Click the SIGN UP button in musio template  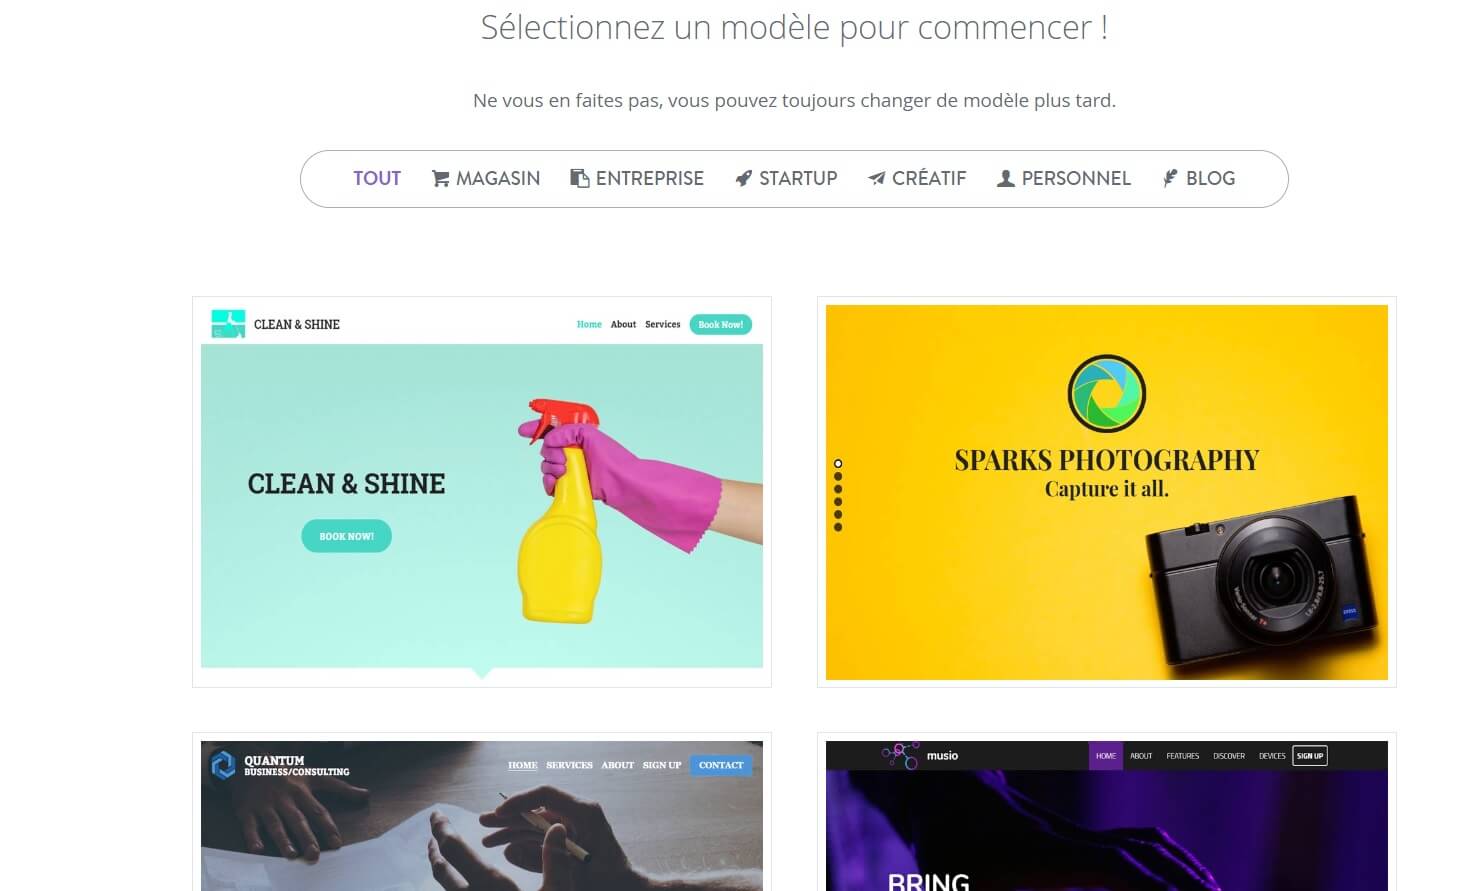[1310, 756]
